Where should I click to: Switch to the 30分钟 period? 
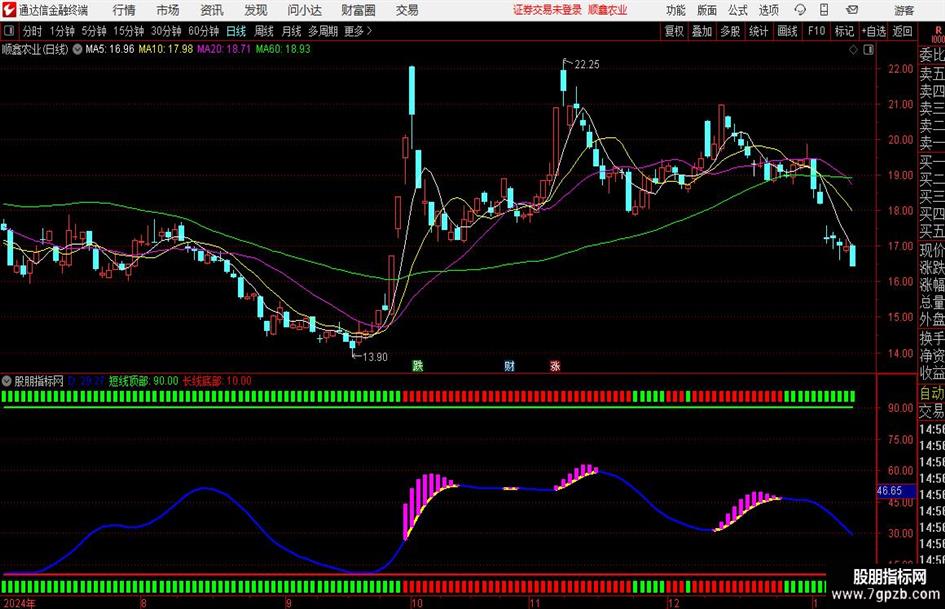[166, 31]
